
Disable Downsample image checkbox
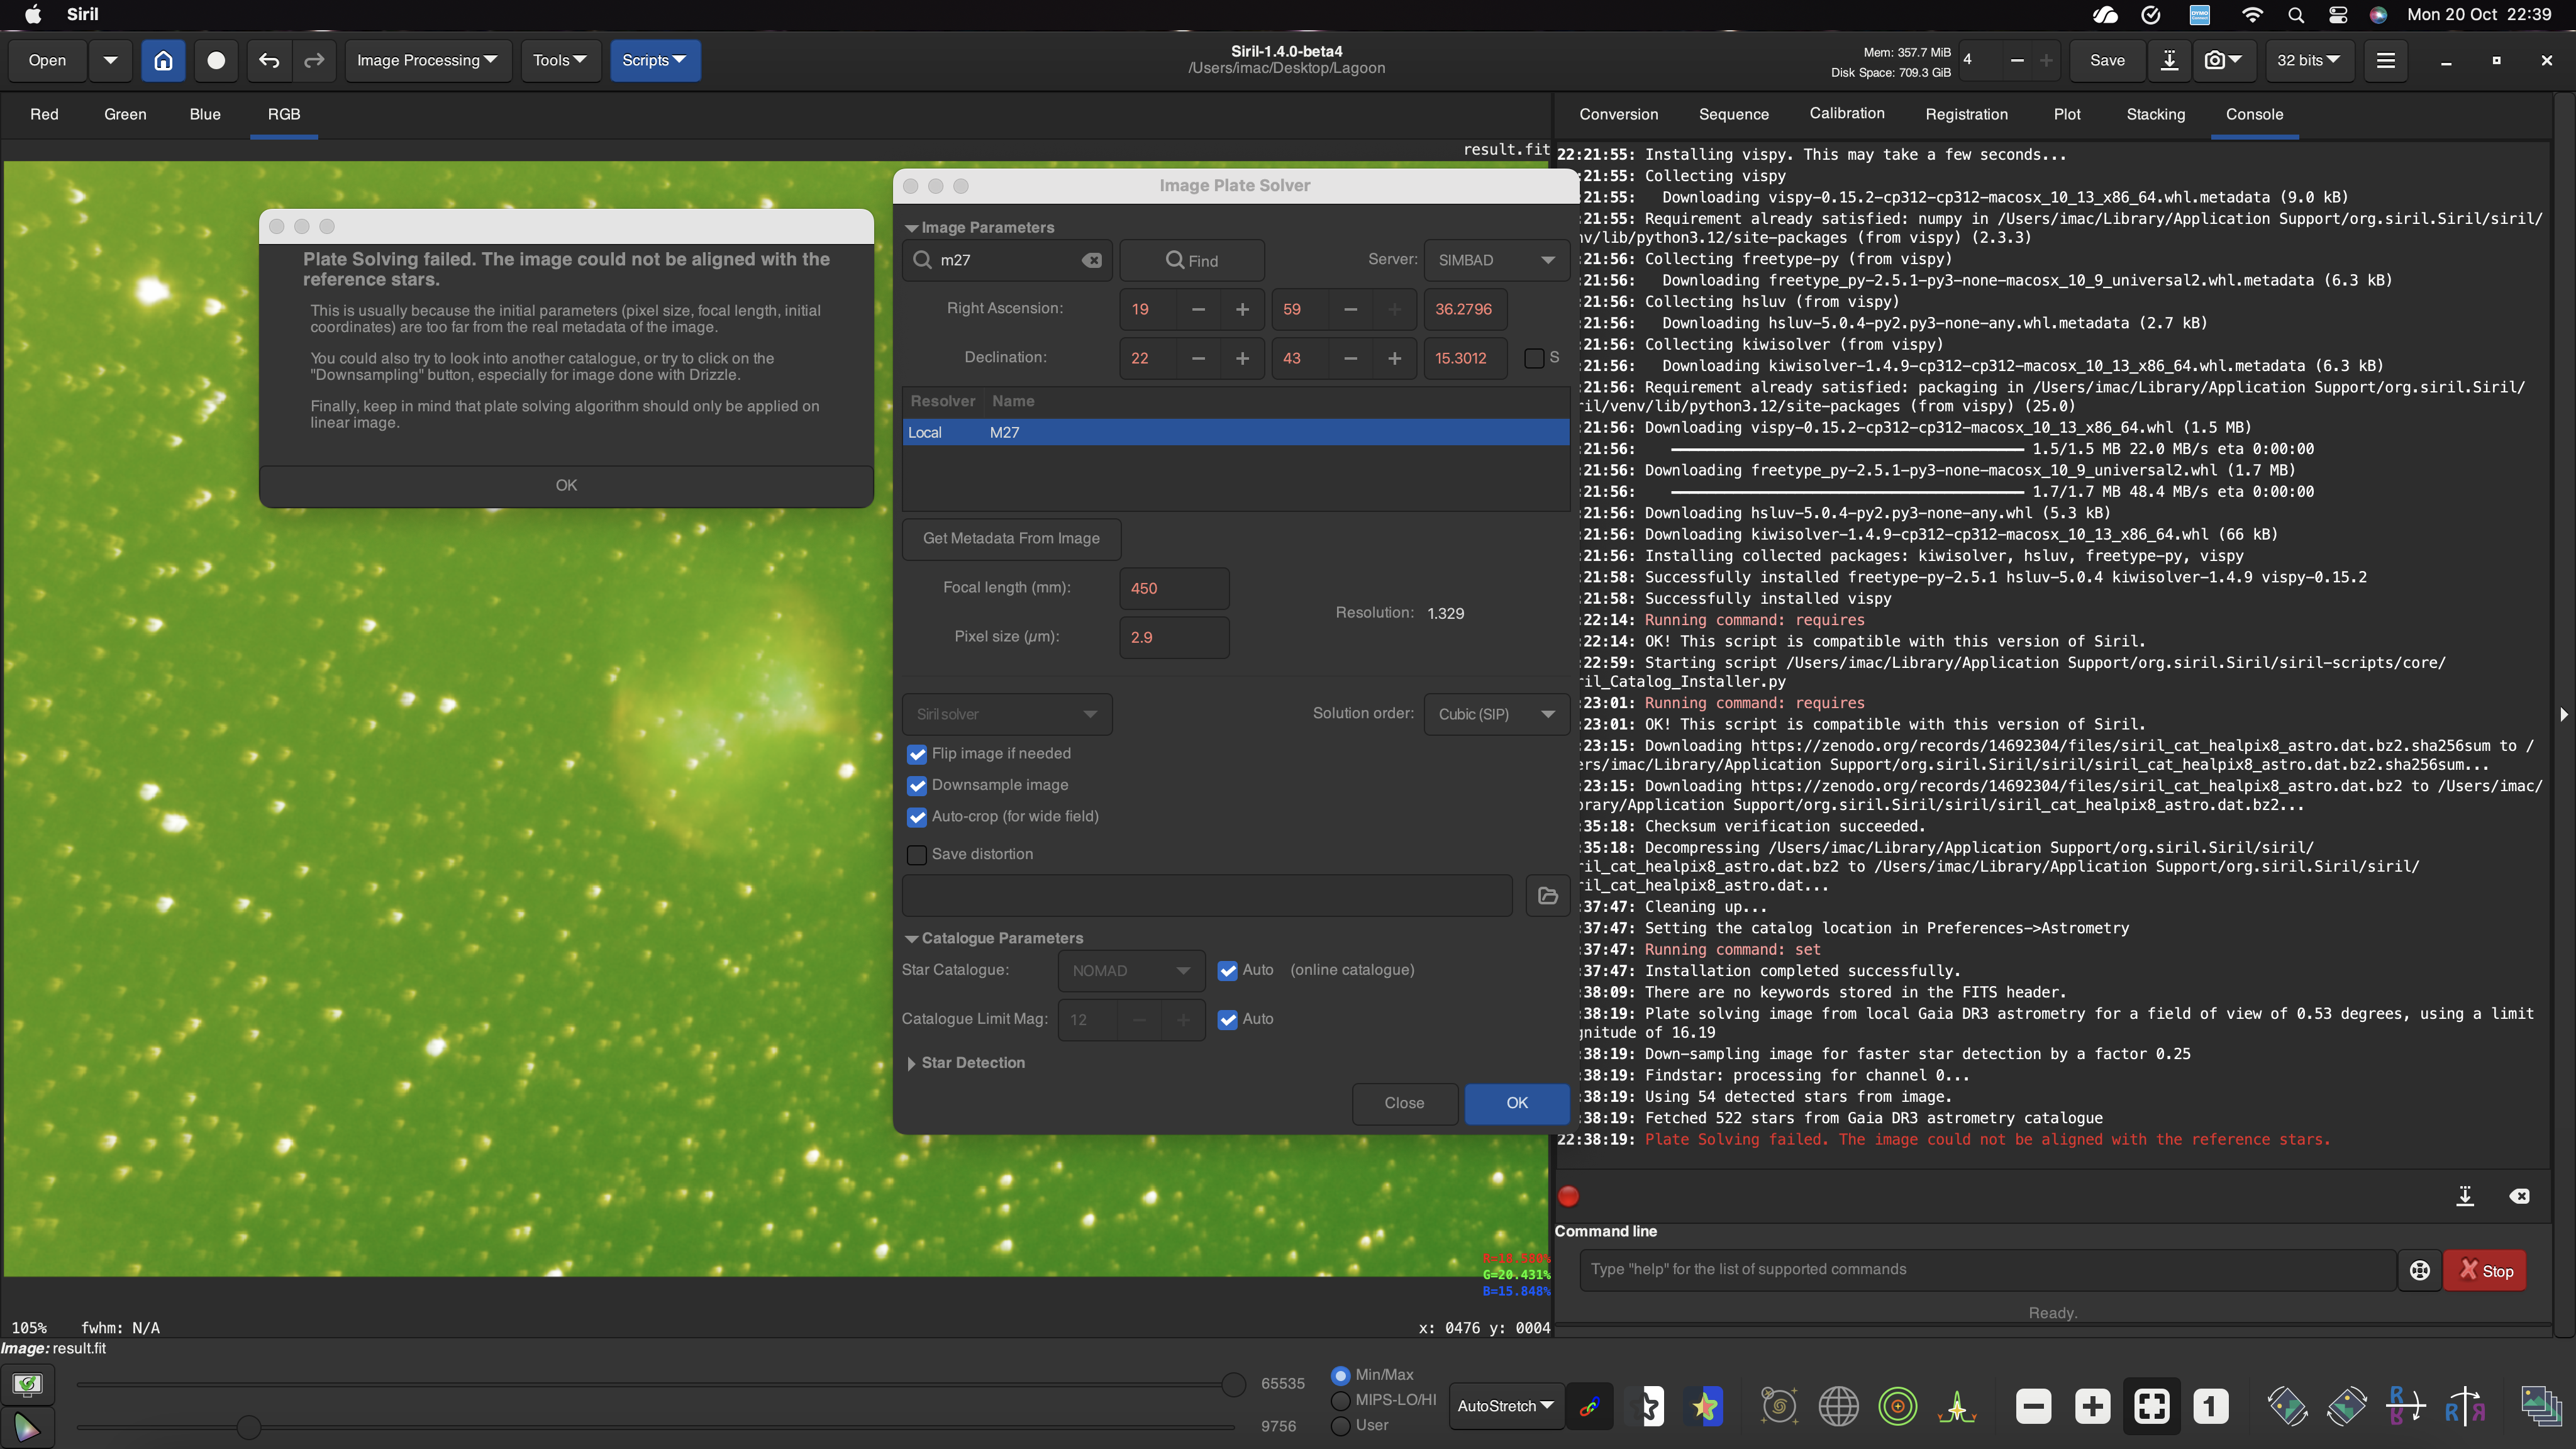[x=916, y=786]
